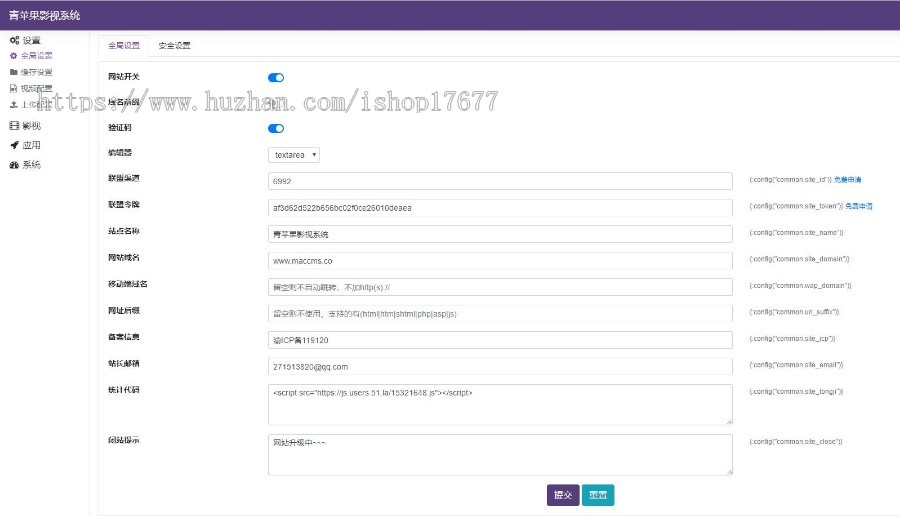
Task: Click the common.site_email config hint
Action: pyautogui.click(x=796, y=364)
